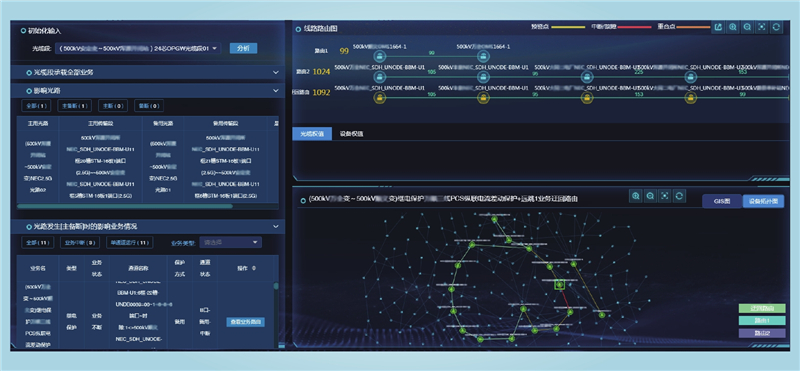Fit route diagram to screen
The width and height of the screenshot is (800, 371).
click(762, 28)
